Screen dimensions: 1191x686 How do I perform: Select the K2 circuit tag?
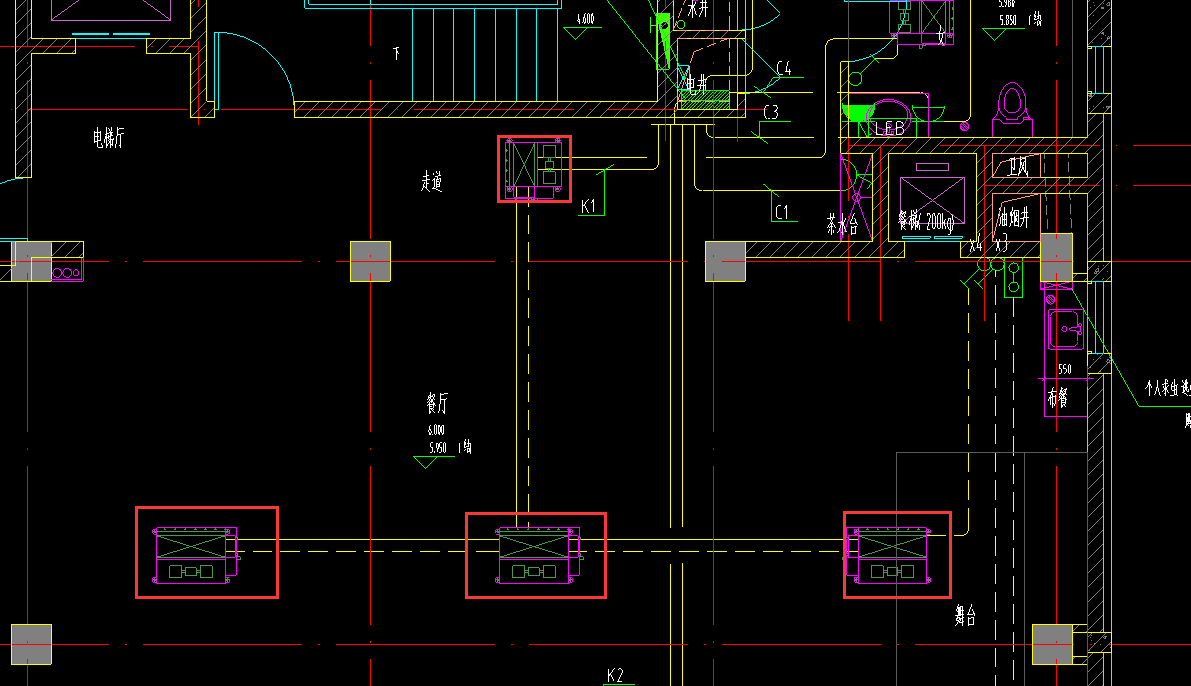[615, 675]
